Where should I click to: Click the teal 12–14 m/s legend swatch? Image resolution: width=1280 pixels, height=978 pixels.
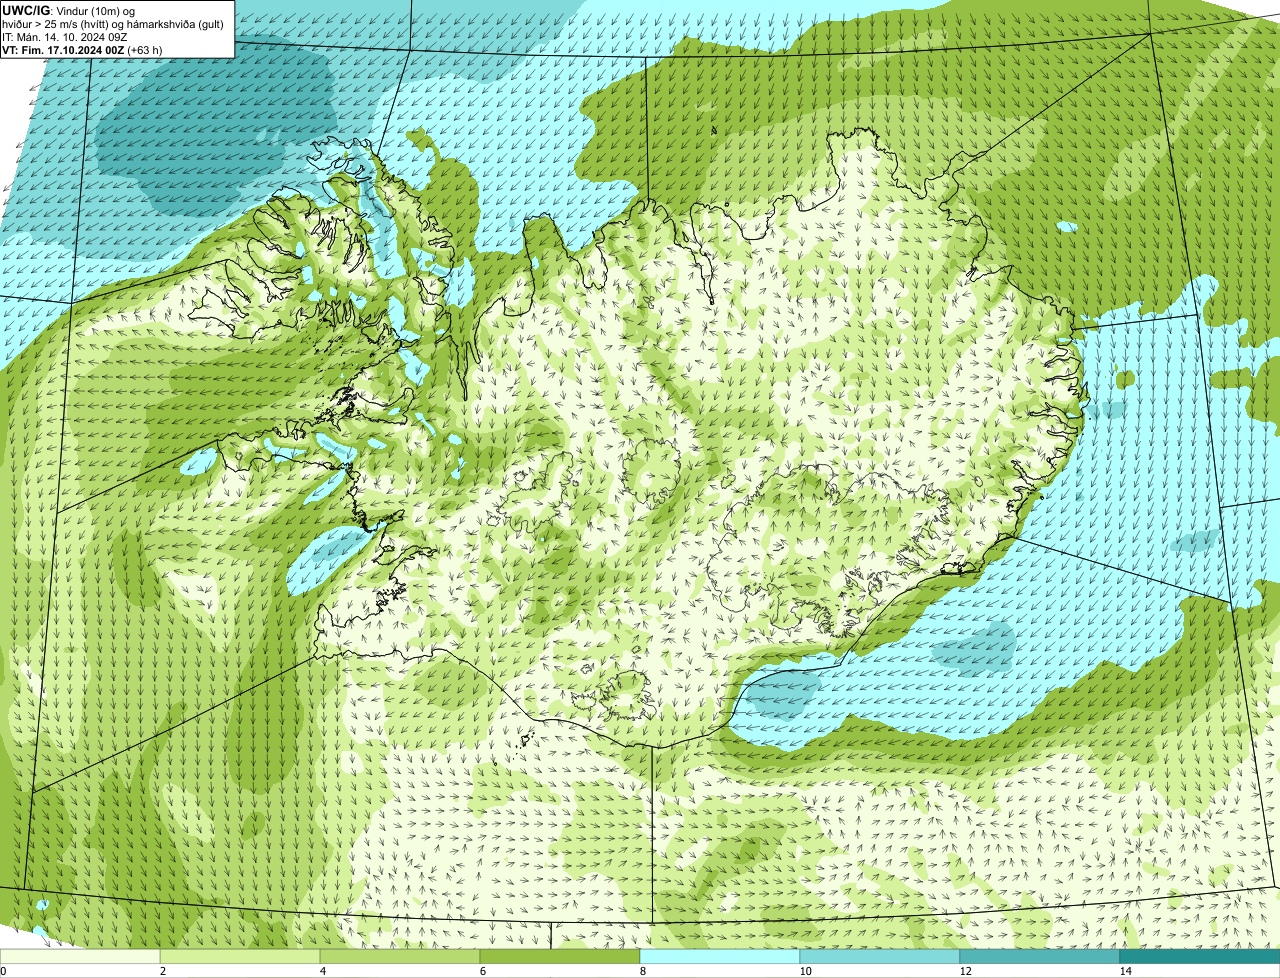[1041, 956]
